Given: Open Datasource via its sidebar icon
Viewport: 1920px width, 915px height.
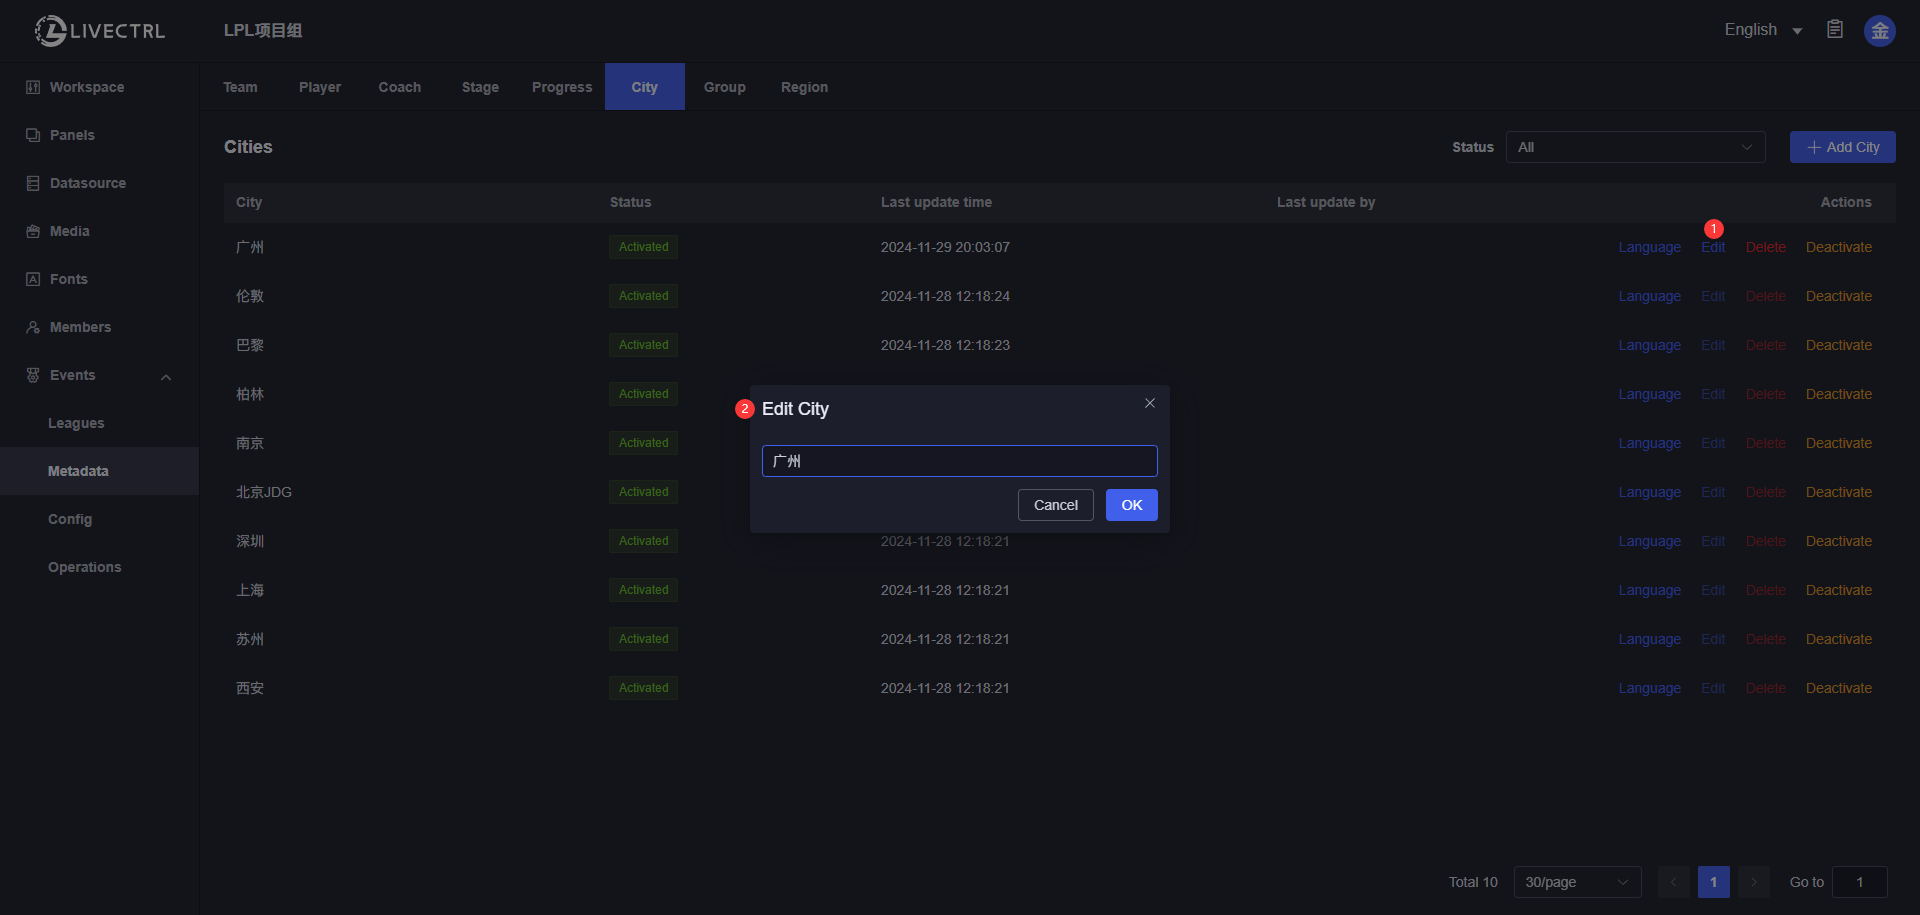Looking at the screenshot, I should 33,183.
